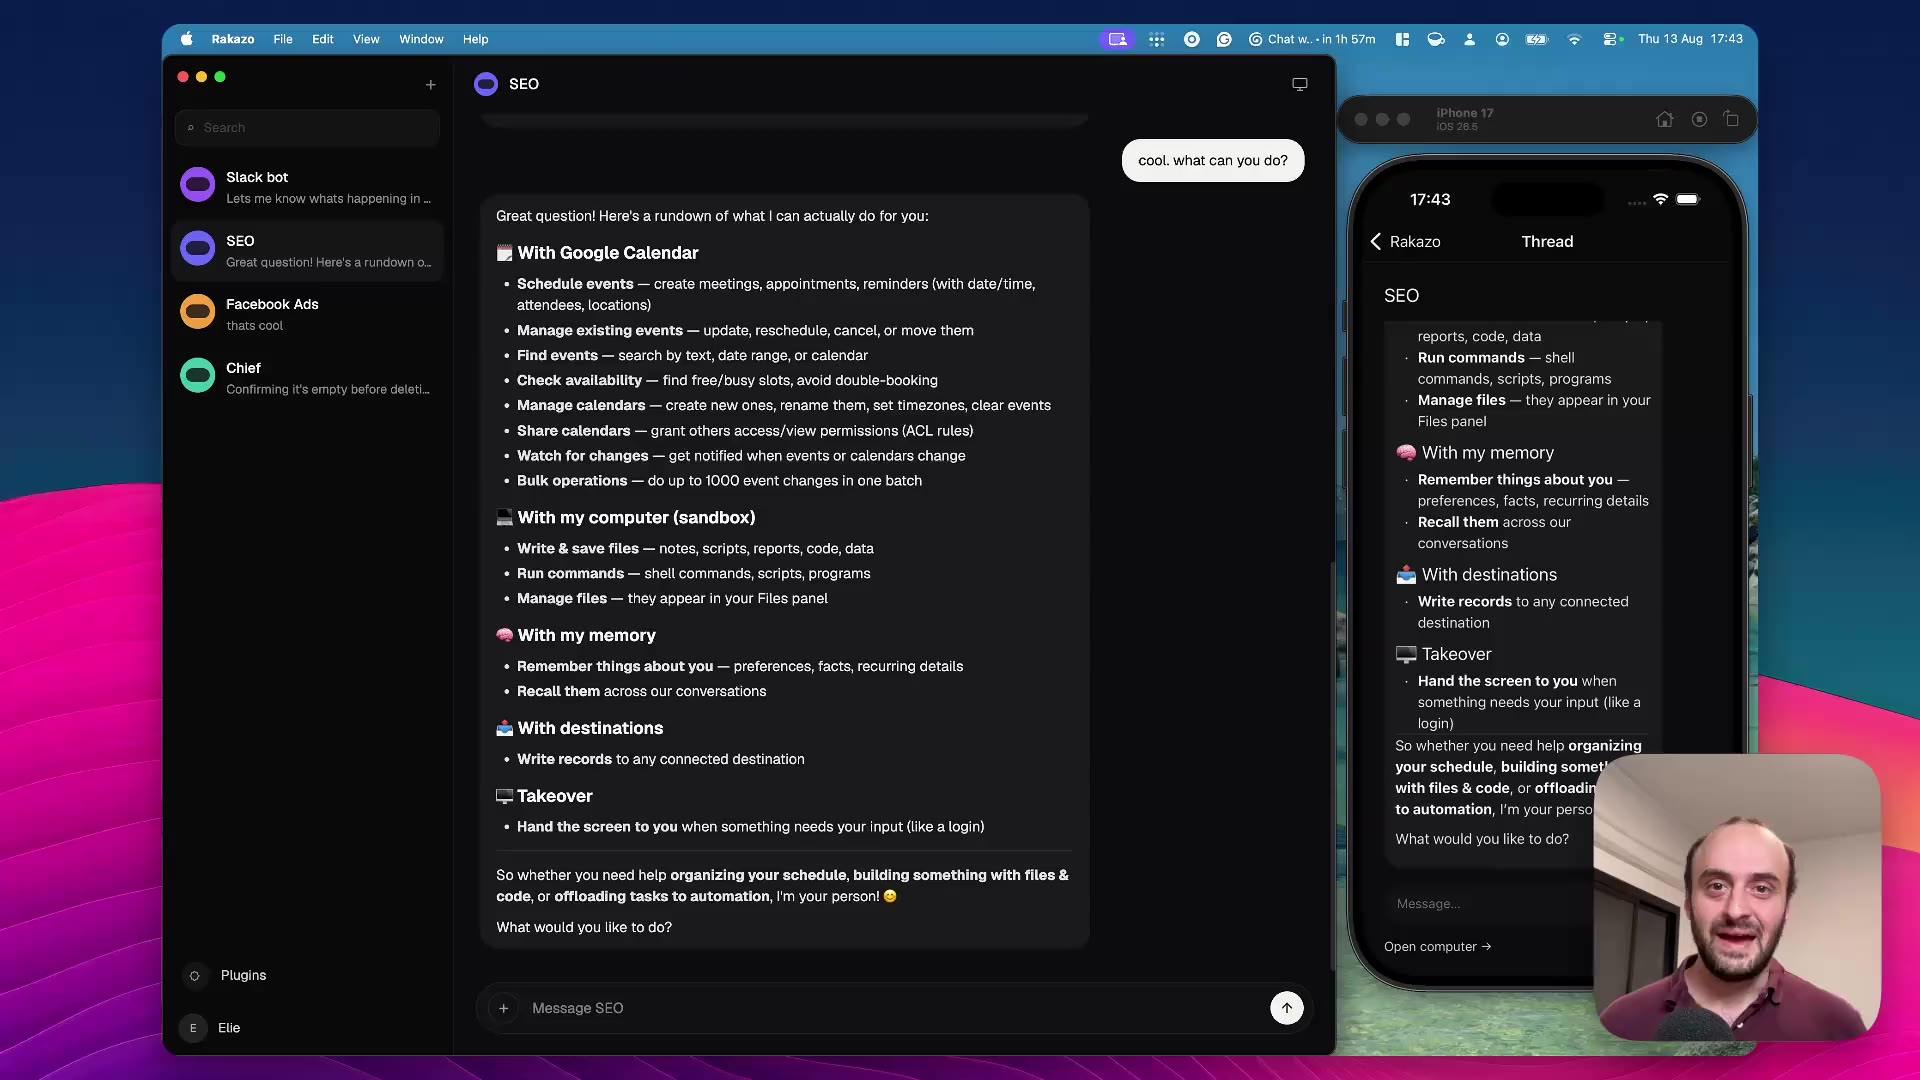Click the dotted grid icon in menu bar
1920x1080 pixels.
pyautogui.click(x=1157, y=39)
